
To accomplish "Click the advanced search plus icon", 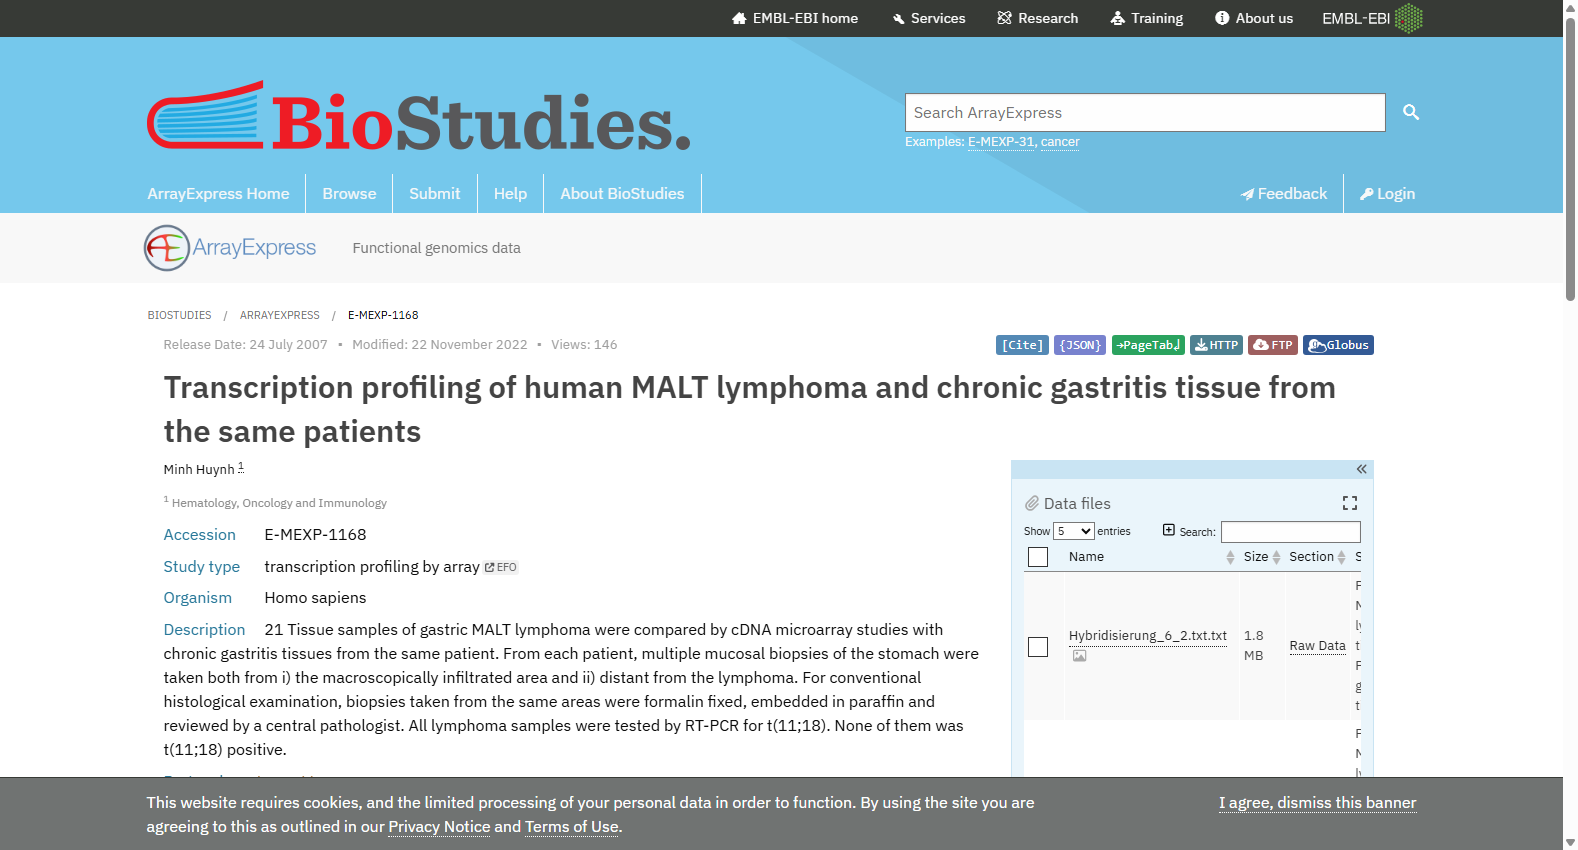I will 1169,530.
